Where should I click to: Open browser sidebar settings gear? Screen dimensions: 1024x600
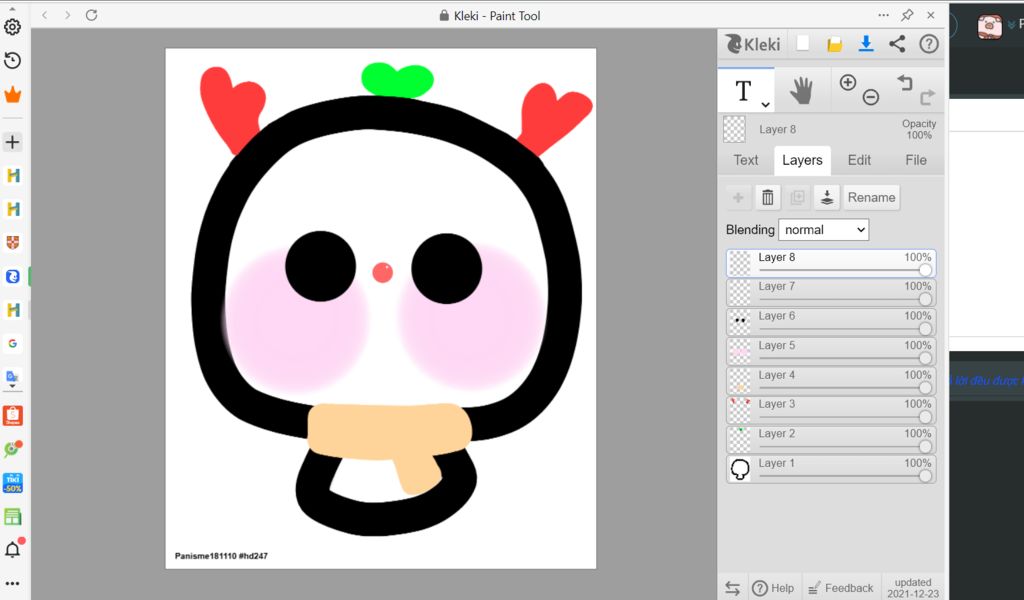click(12, 27)
